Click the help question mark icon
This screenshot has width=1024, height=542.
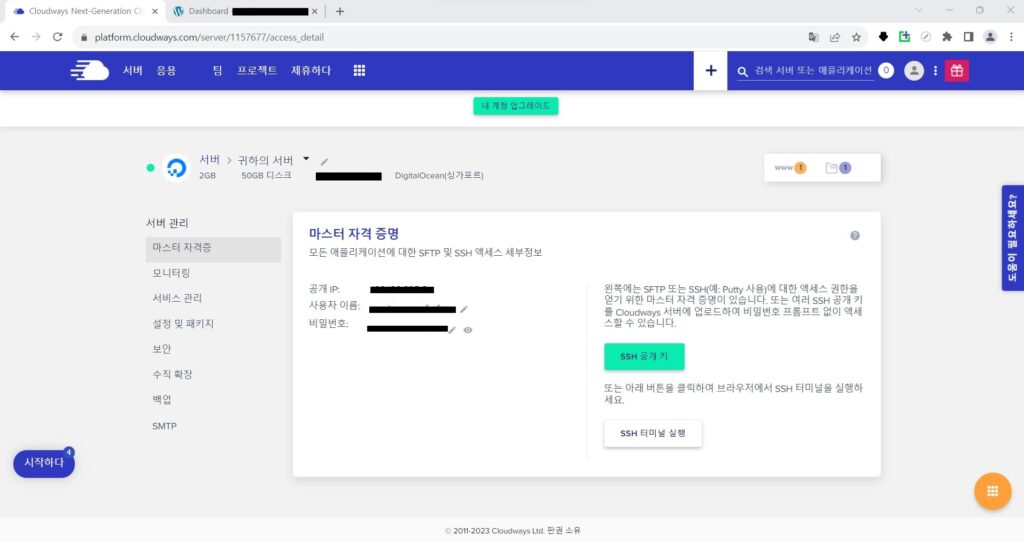[x=855, y=236]
